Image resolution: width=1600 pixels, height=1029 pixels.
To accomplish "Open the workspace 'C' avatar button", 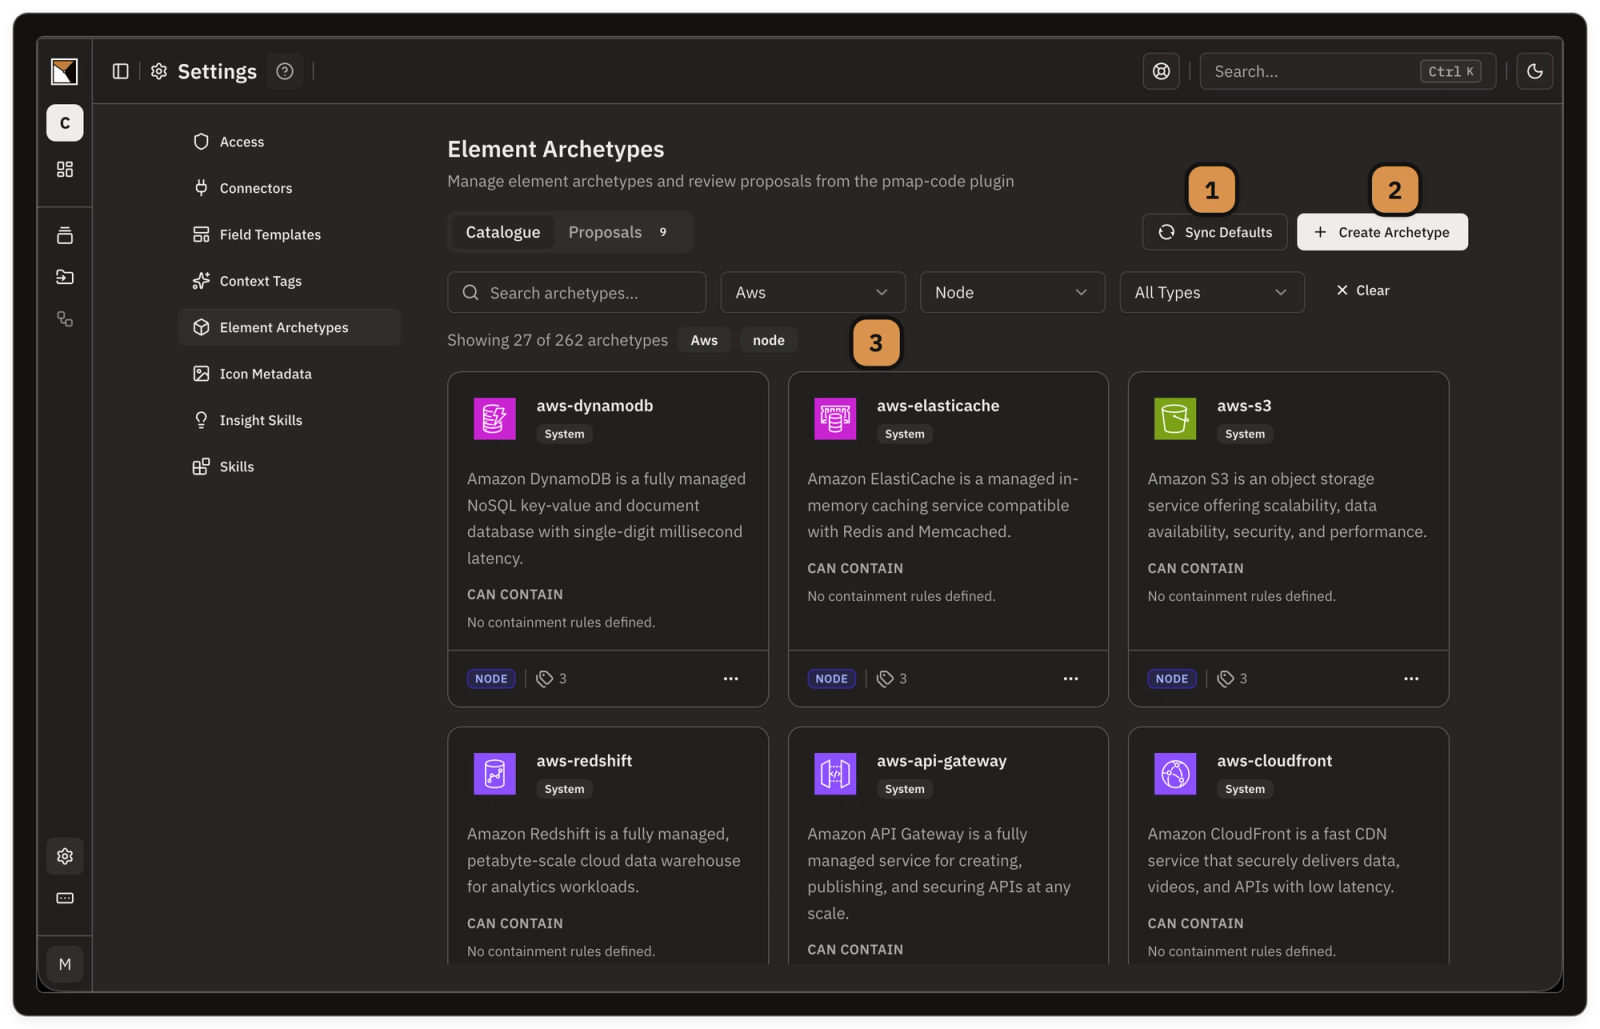I will pos(65,123).
